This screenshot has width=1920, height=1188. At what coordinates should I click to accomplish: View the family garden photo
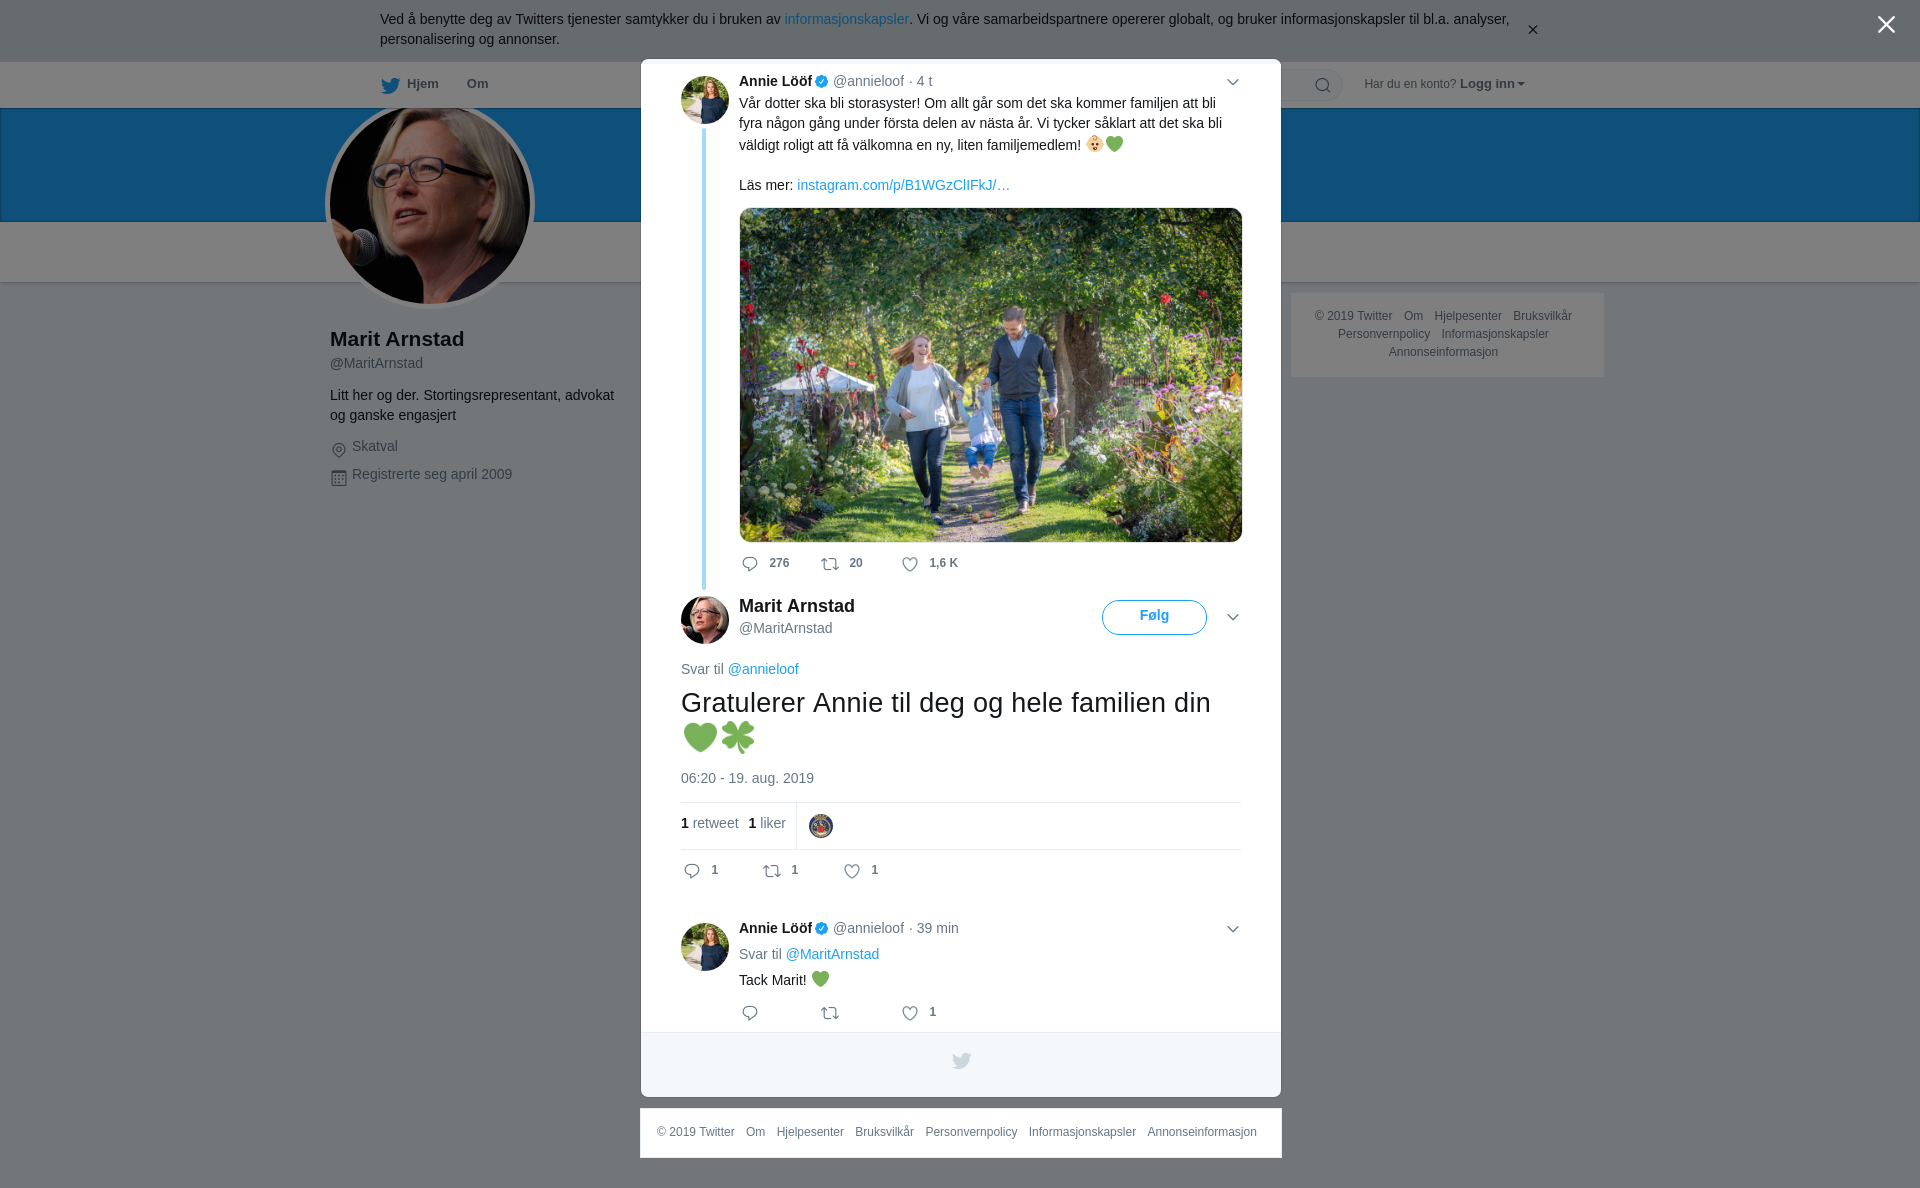tap(991, 375)
